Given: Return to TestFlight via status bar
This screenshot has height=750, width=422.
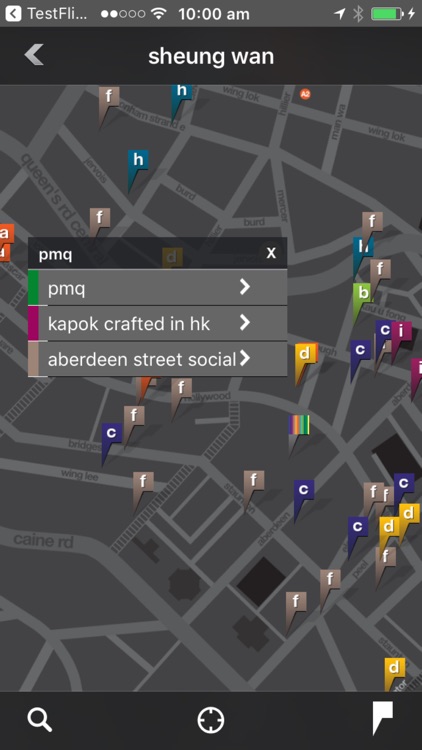Looking at the screenshot, I should click(47, 13).
